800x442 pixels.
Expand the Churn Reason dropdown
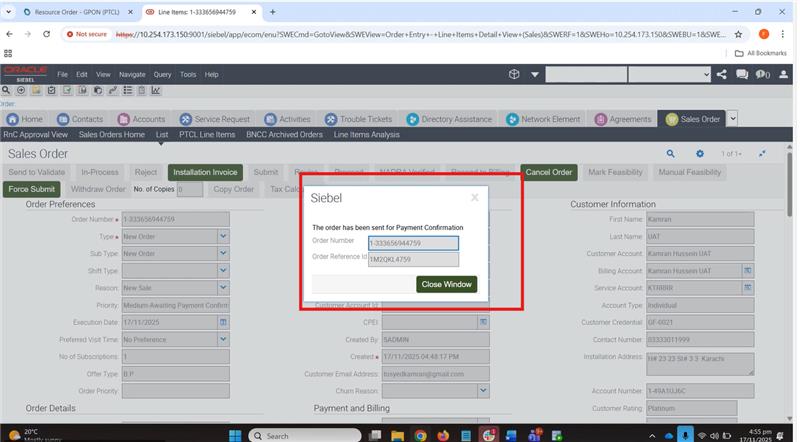point(484,391)
